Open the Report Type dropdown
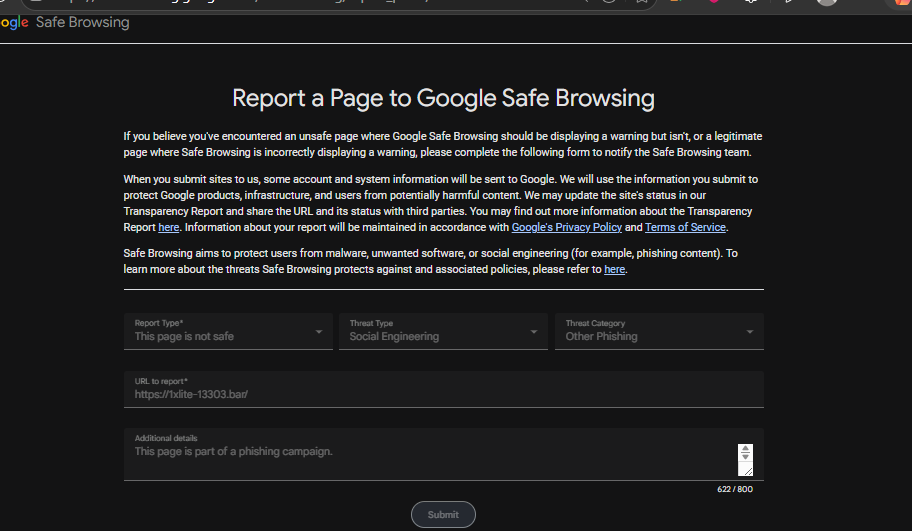This screenshot has height=531, width=912. coord(228,331)
